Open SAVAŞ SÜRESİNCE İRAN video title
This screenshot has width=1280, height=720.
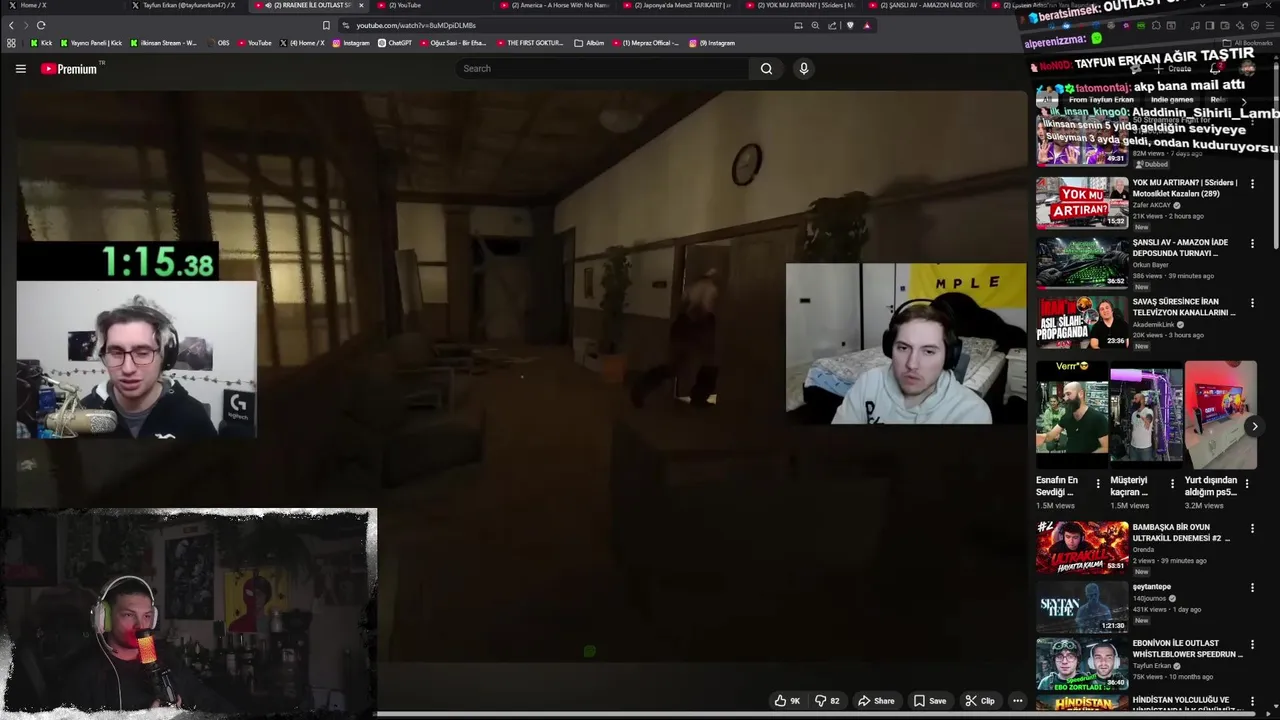pyautogui.click(x=1184, y=307)
